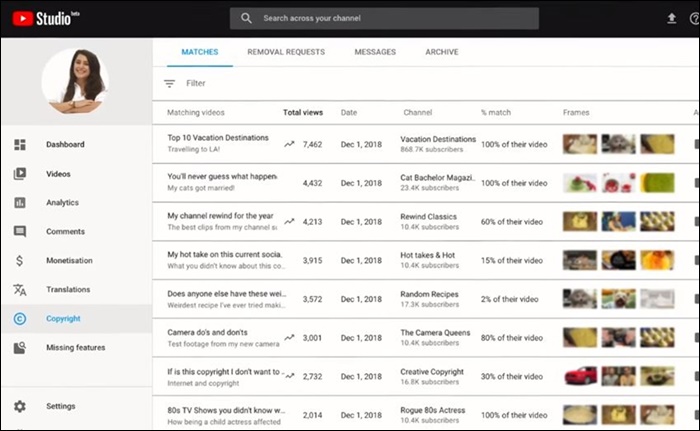700x431 pixels.
Task: Click trending arrow beside 3,001 views
Action: click(289, 338)
